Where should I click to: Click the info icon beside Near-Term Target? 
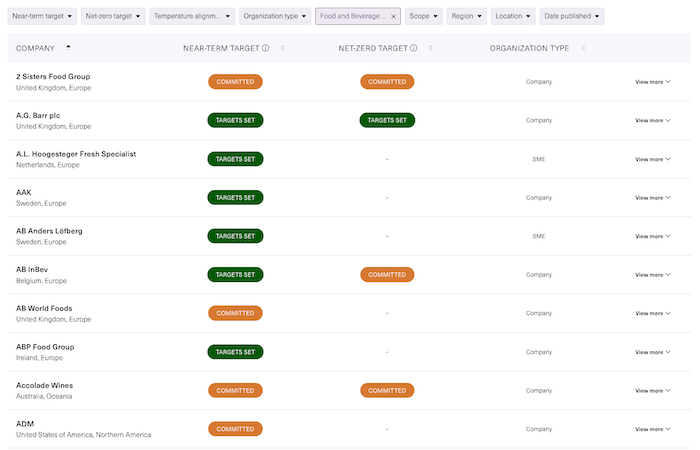click(x=266, y=48)
